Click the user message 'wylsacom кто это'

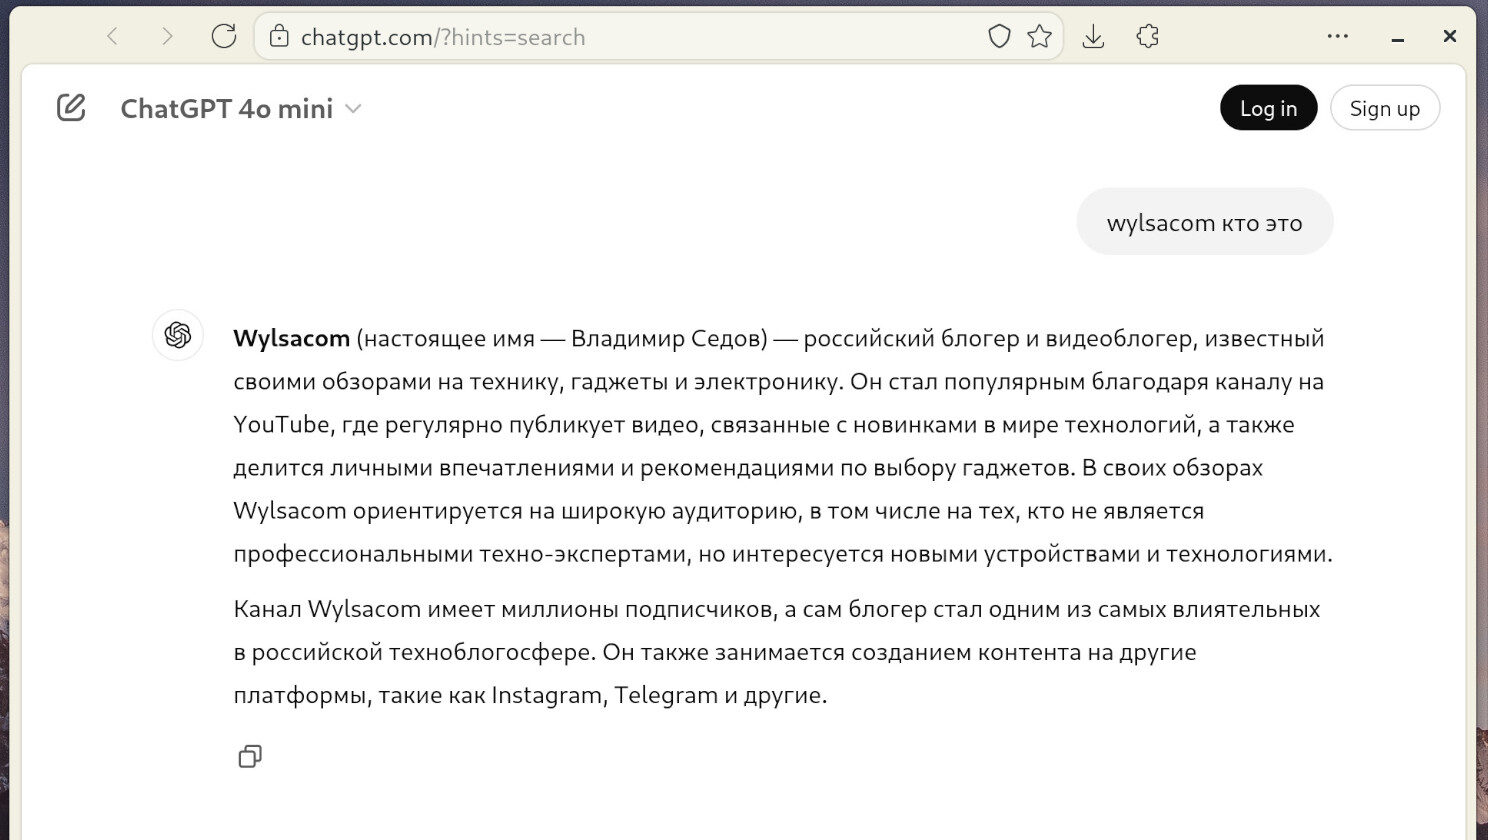point(1204,222)
